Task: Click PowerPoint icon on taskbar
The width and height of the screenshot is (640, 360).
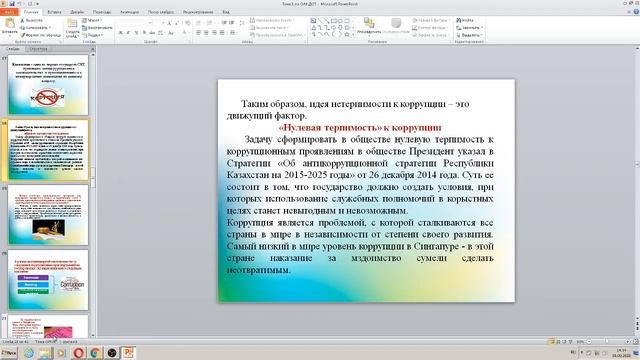Action: (x=129, y=353)
